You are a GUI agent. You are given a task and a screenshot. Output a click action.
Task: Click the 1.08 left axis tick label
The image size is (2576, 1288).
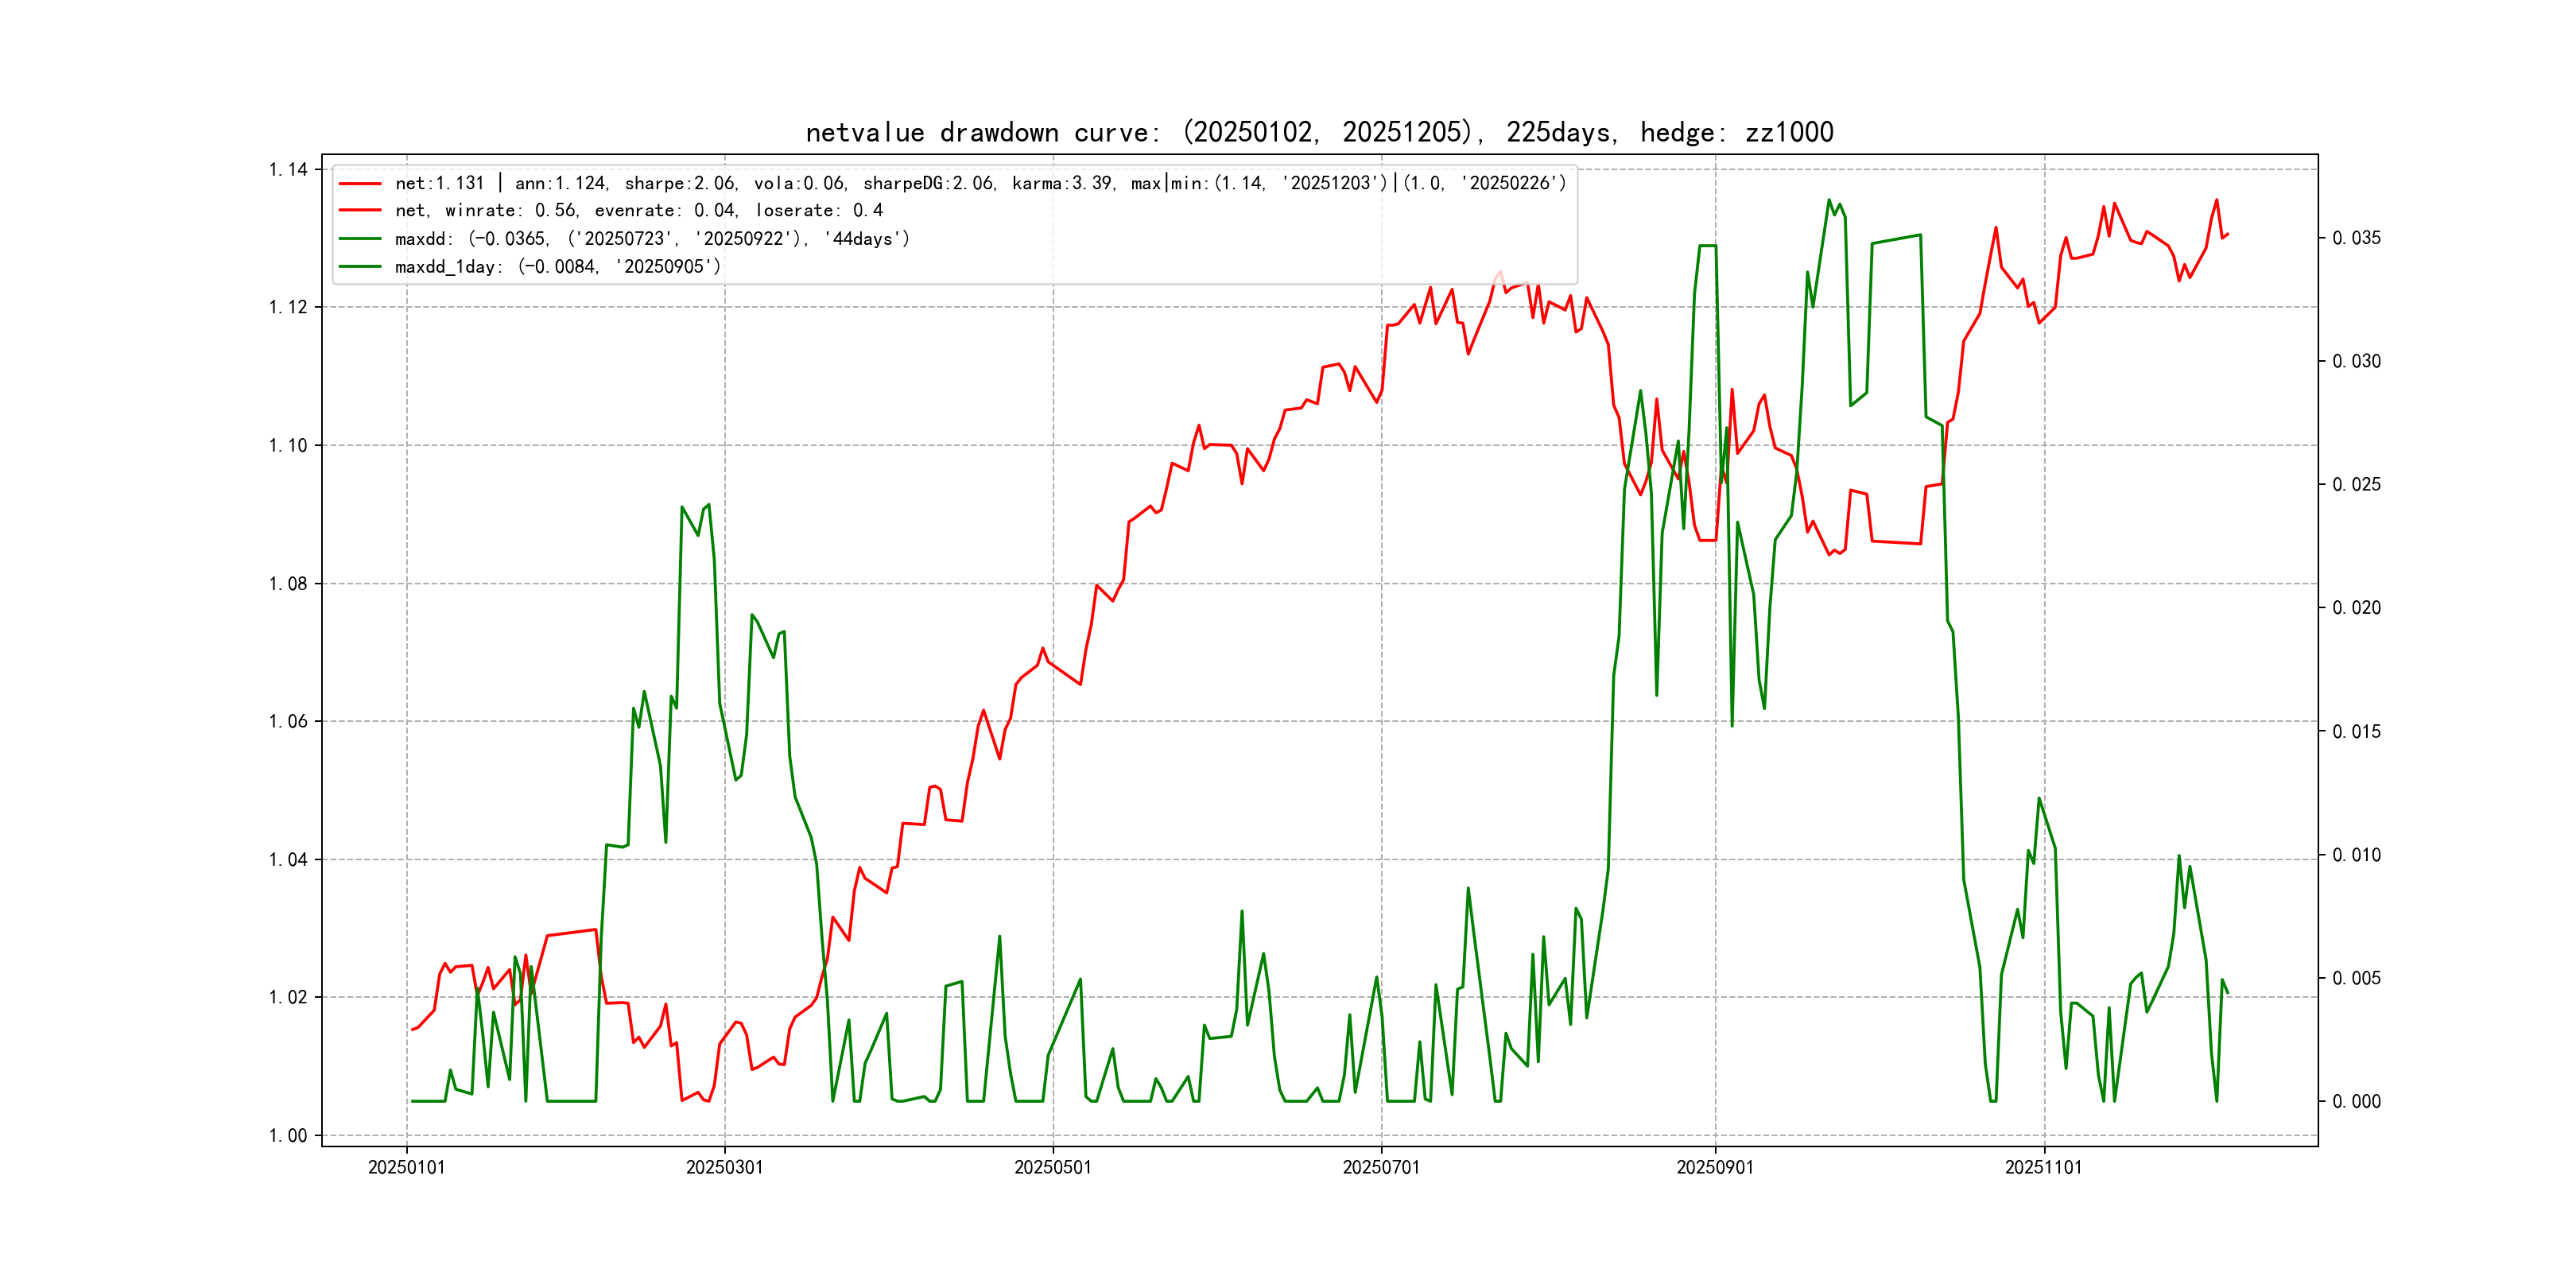click(288, 583)
